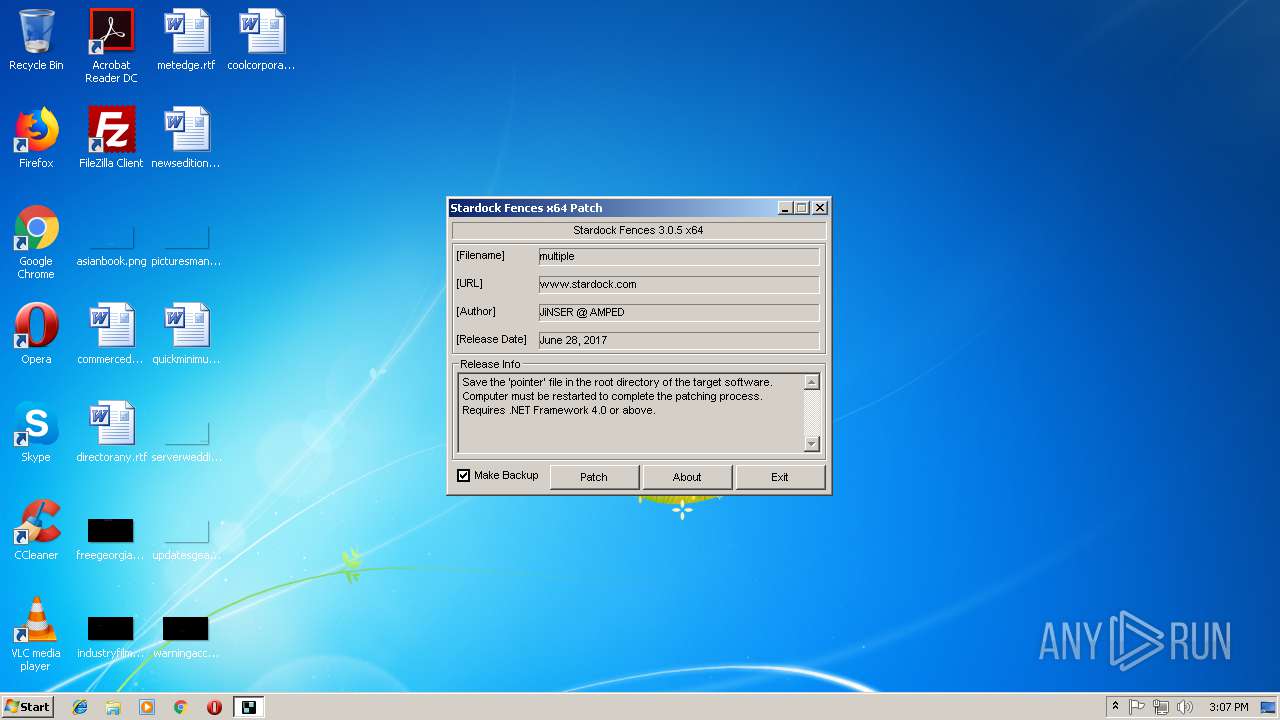
Task: Select the industryfilm file icon
Action: (x=111, y=636)
